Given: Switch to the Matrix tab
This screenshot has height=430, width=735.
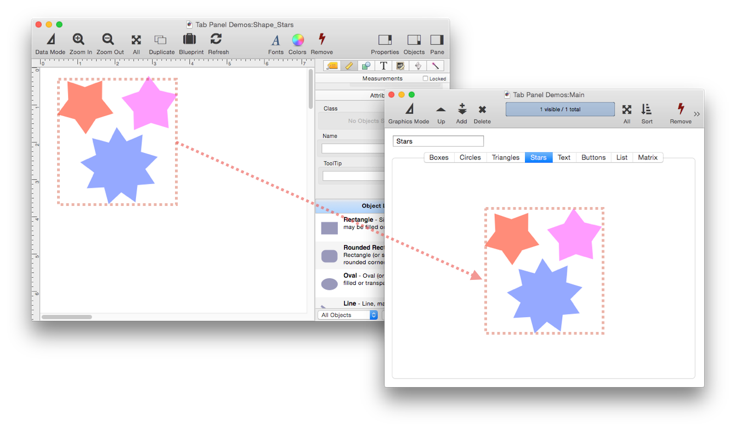Looking at the screenshot, I should point(647,158).
